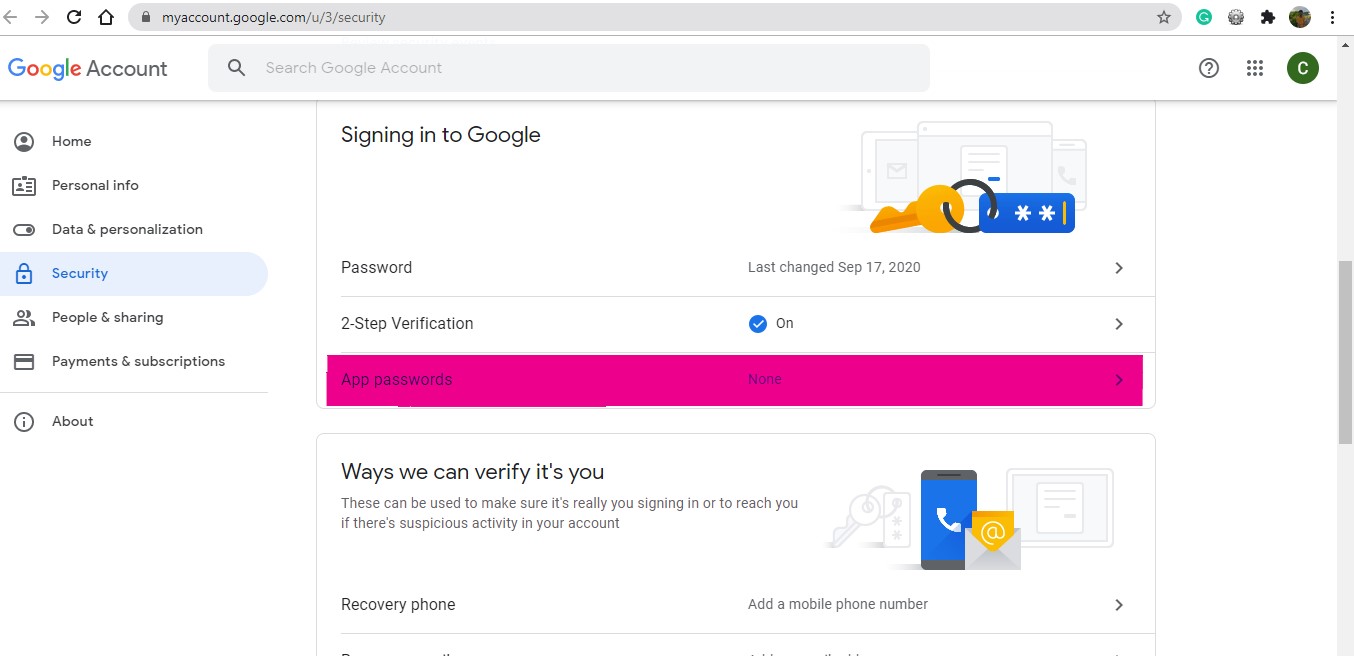
Task: Go to Data & personalization section
Action: (127, 229)
